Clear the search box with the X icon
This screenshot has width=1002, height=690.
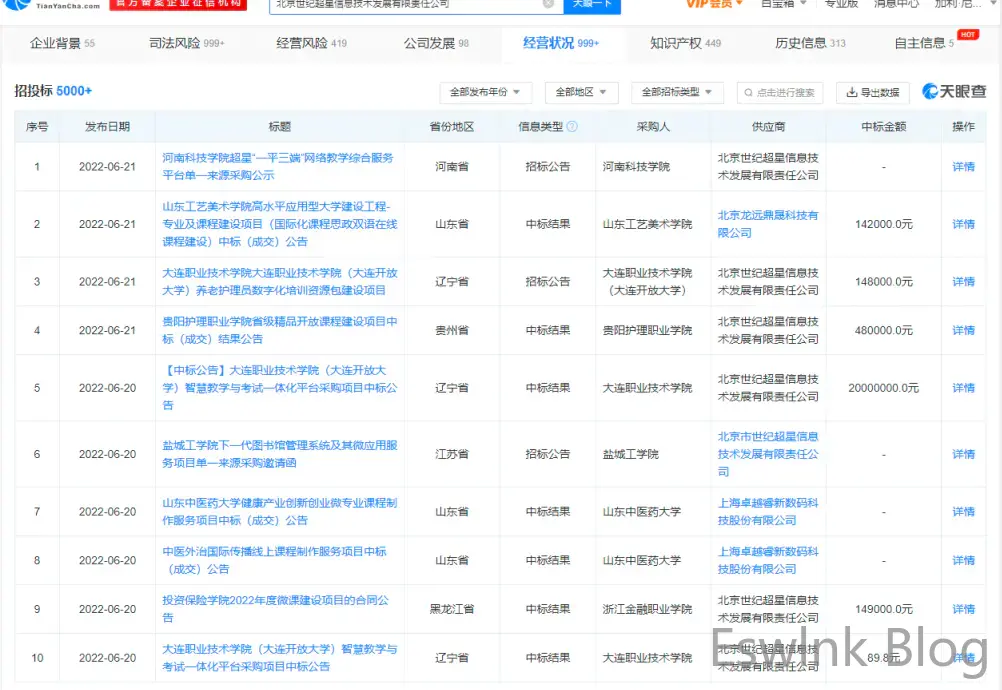pos(549,4)
